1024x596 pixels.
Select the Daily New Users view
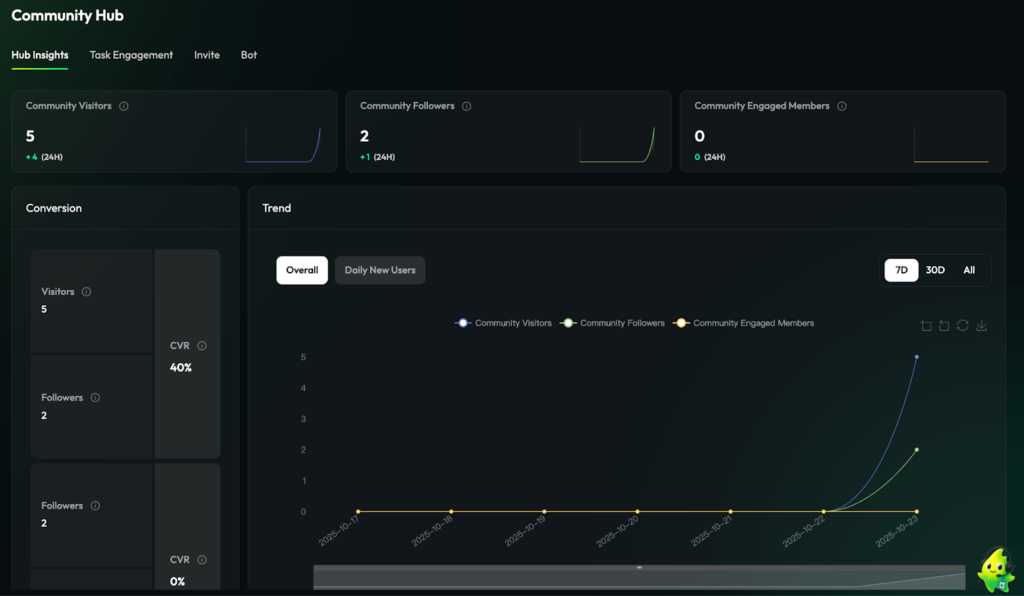tap(380, 270)
